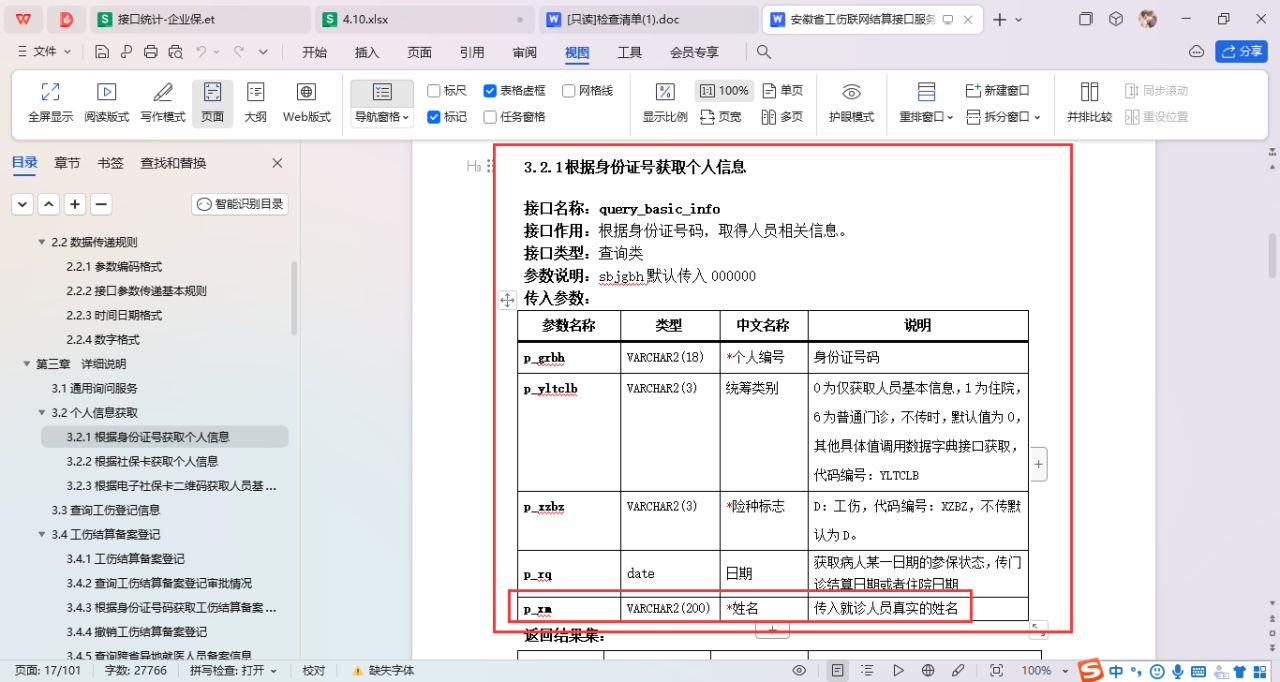Enable the Ruler checkbox
This screenshot has width=1280, height=682.
[434, 91]
